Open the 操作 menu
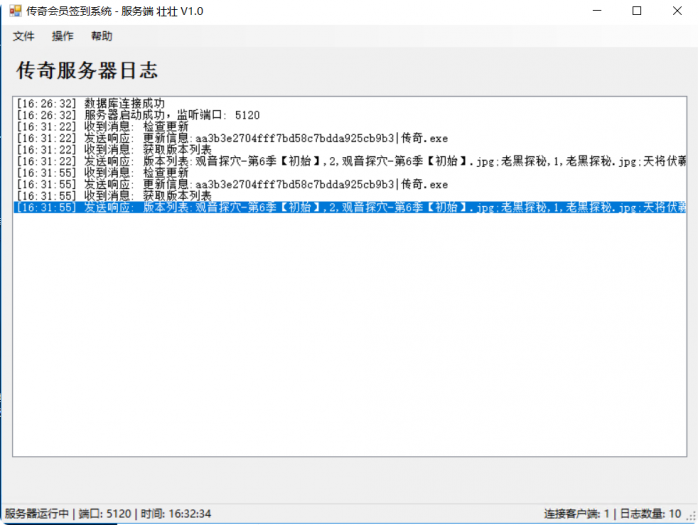The height and width of the screenshot is (525, 698). [63, 36]
